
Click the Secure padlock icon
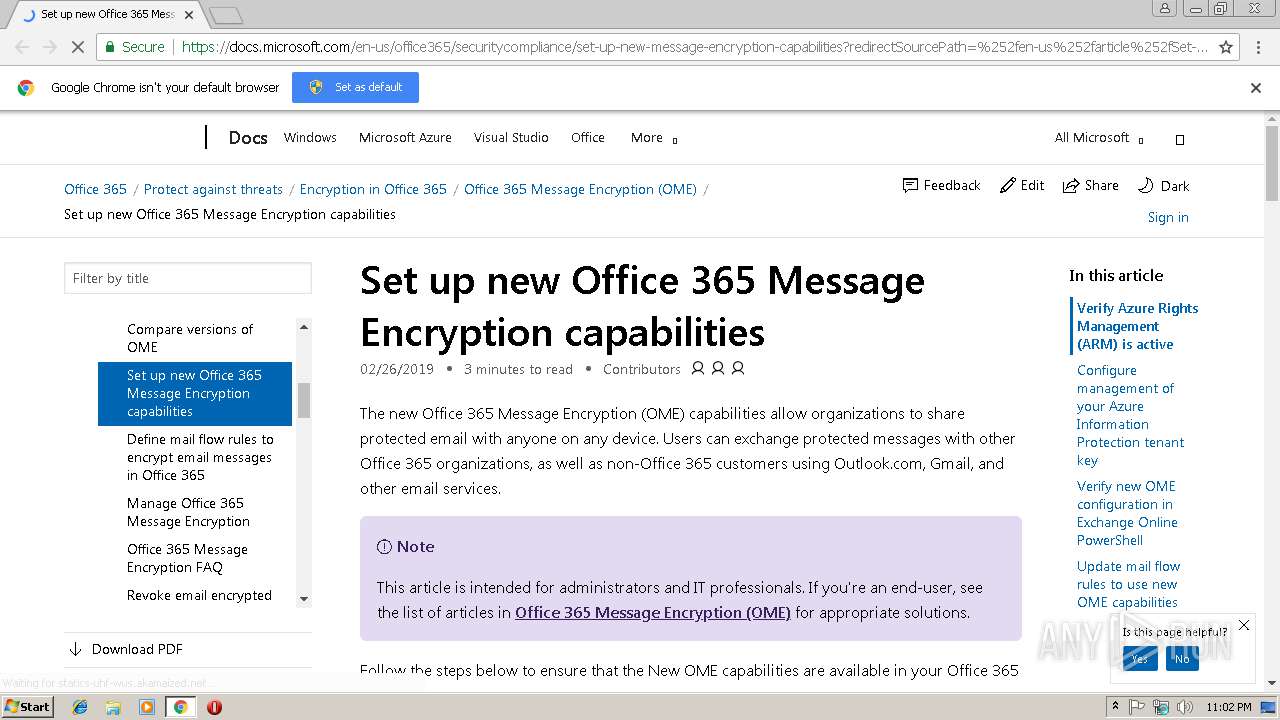click(x=109, y=47)
